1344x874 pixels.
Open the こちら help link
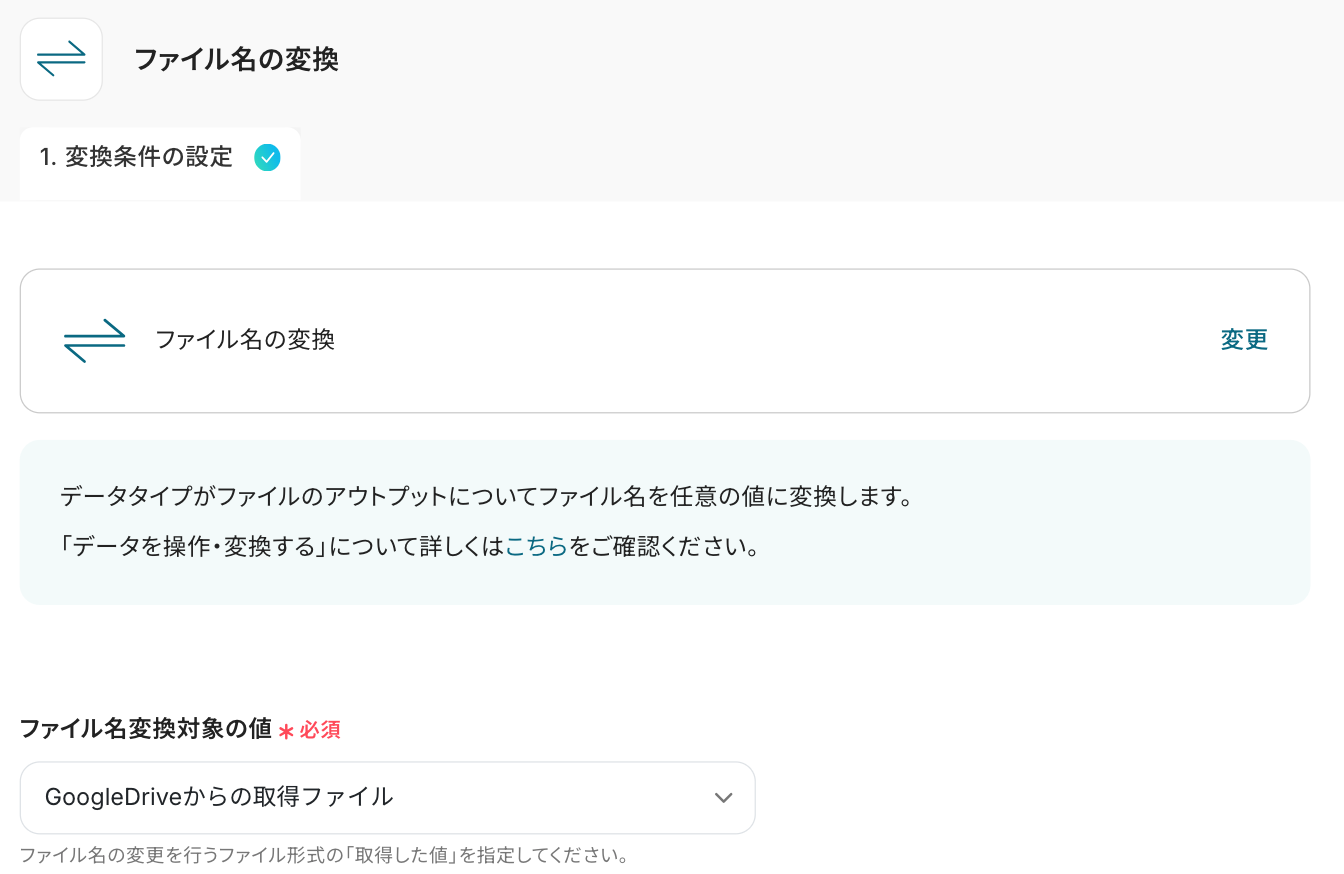(537, 547)
